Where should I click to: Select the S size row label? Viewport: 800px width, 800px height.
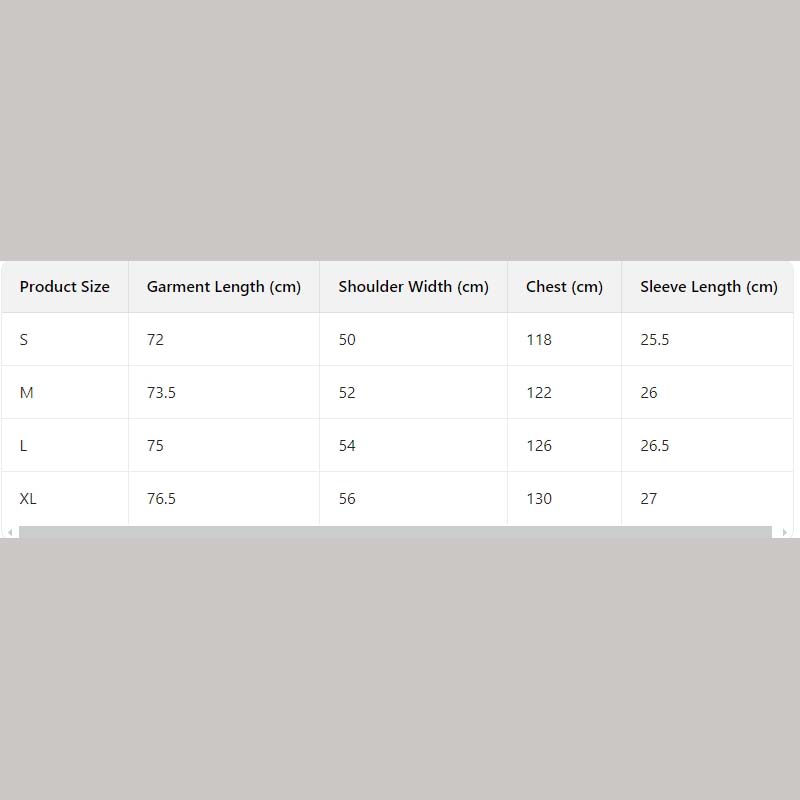24,340
